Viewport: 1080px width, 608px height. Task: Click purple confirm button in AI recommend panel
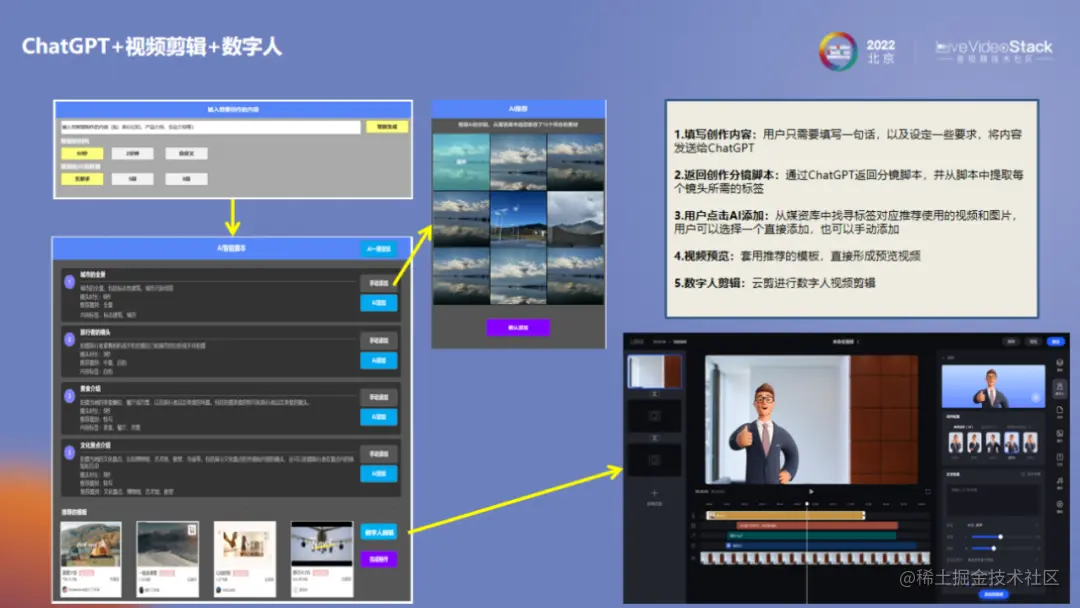click(518, 328)
